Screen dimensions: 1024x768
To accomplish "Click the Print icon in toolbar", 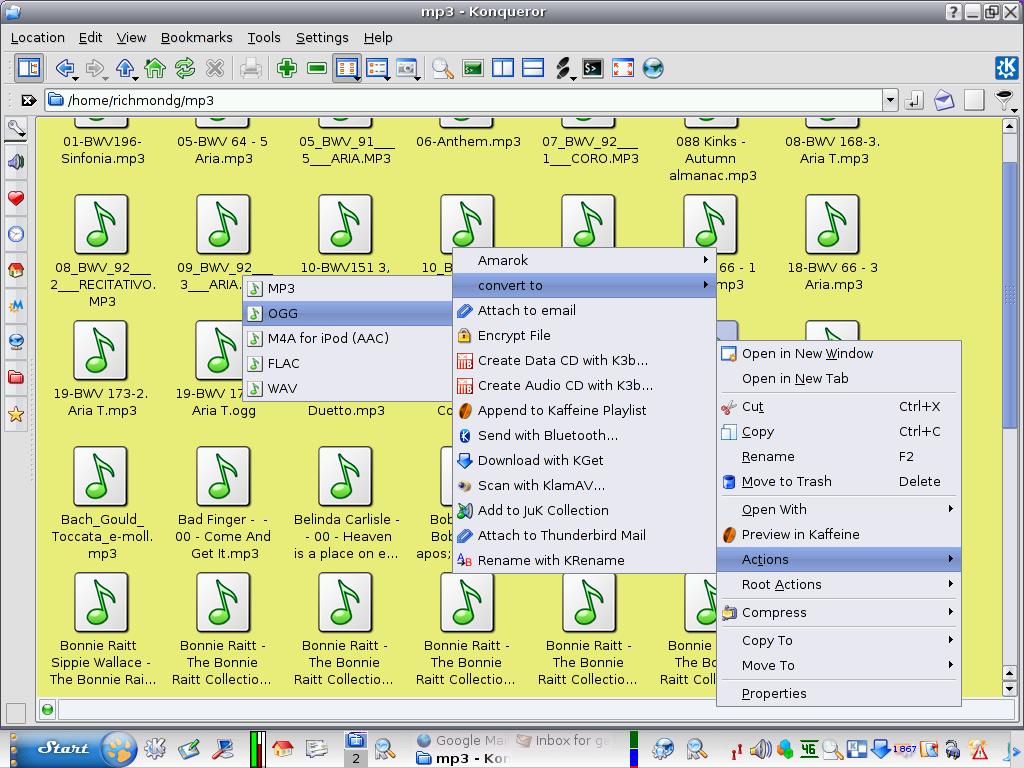I will tap(251, 68).
